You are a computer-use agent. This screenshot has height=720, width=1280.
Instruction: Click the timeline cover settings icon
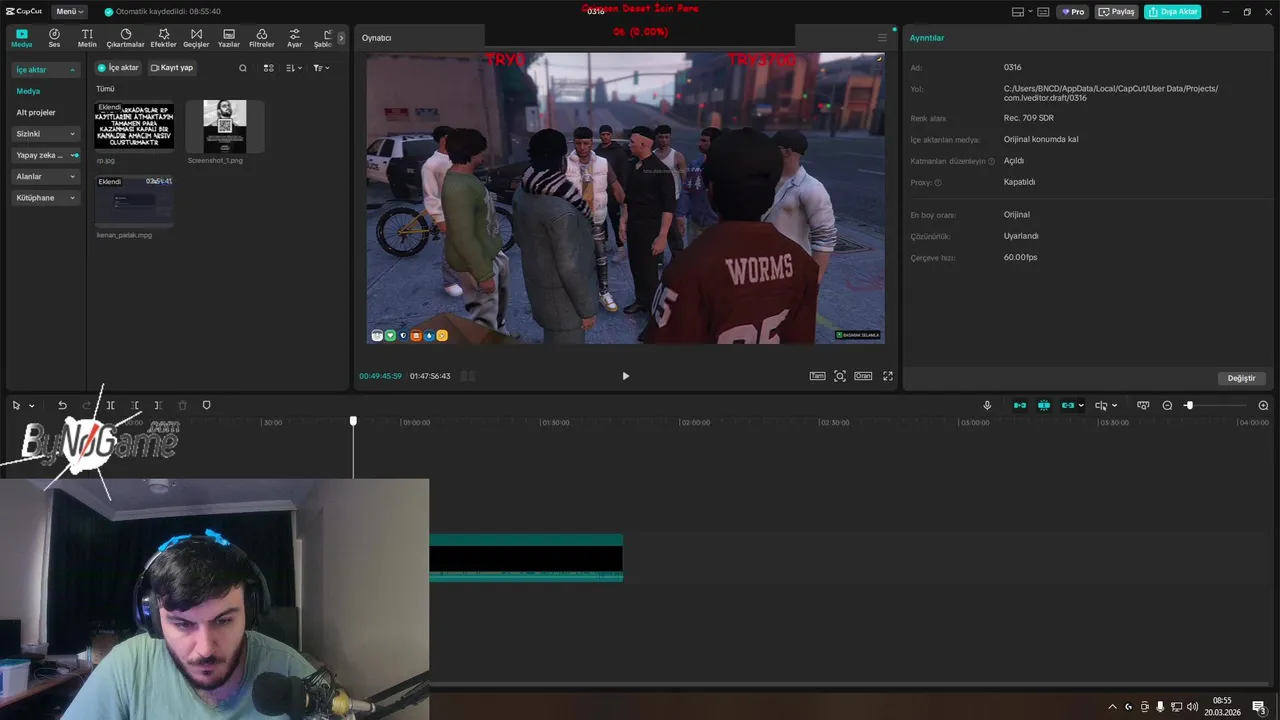tap(1143, 405)
